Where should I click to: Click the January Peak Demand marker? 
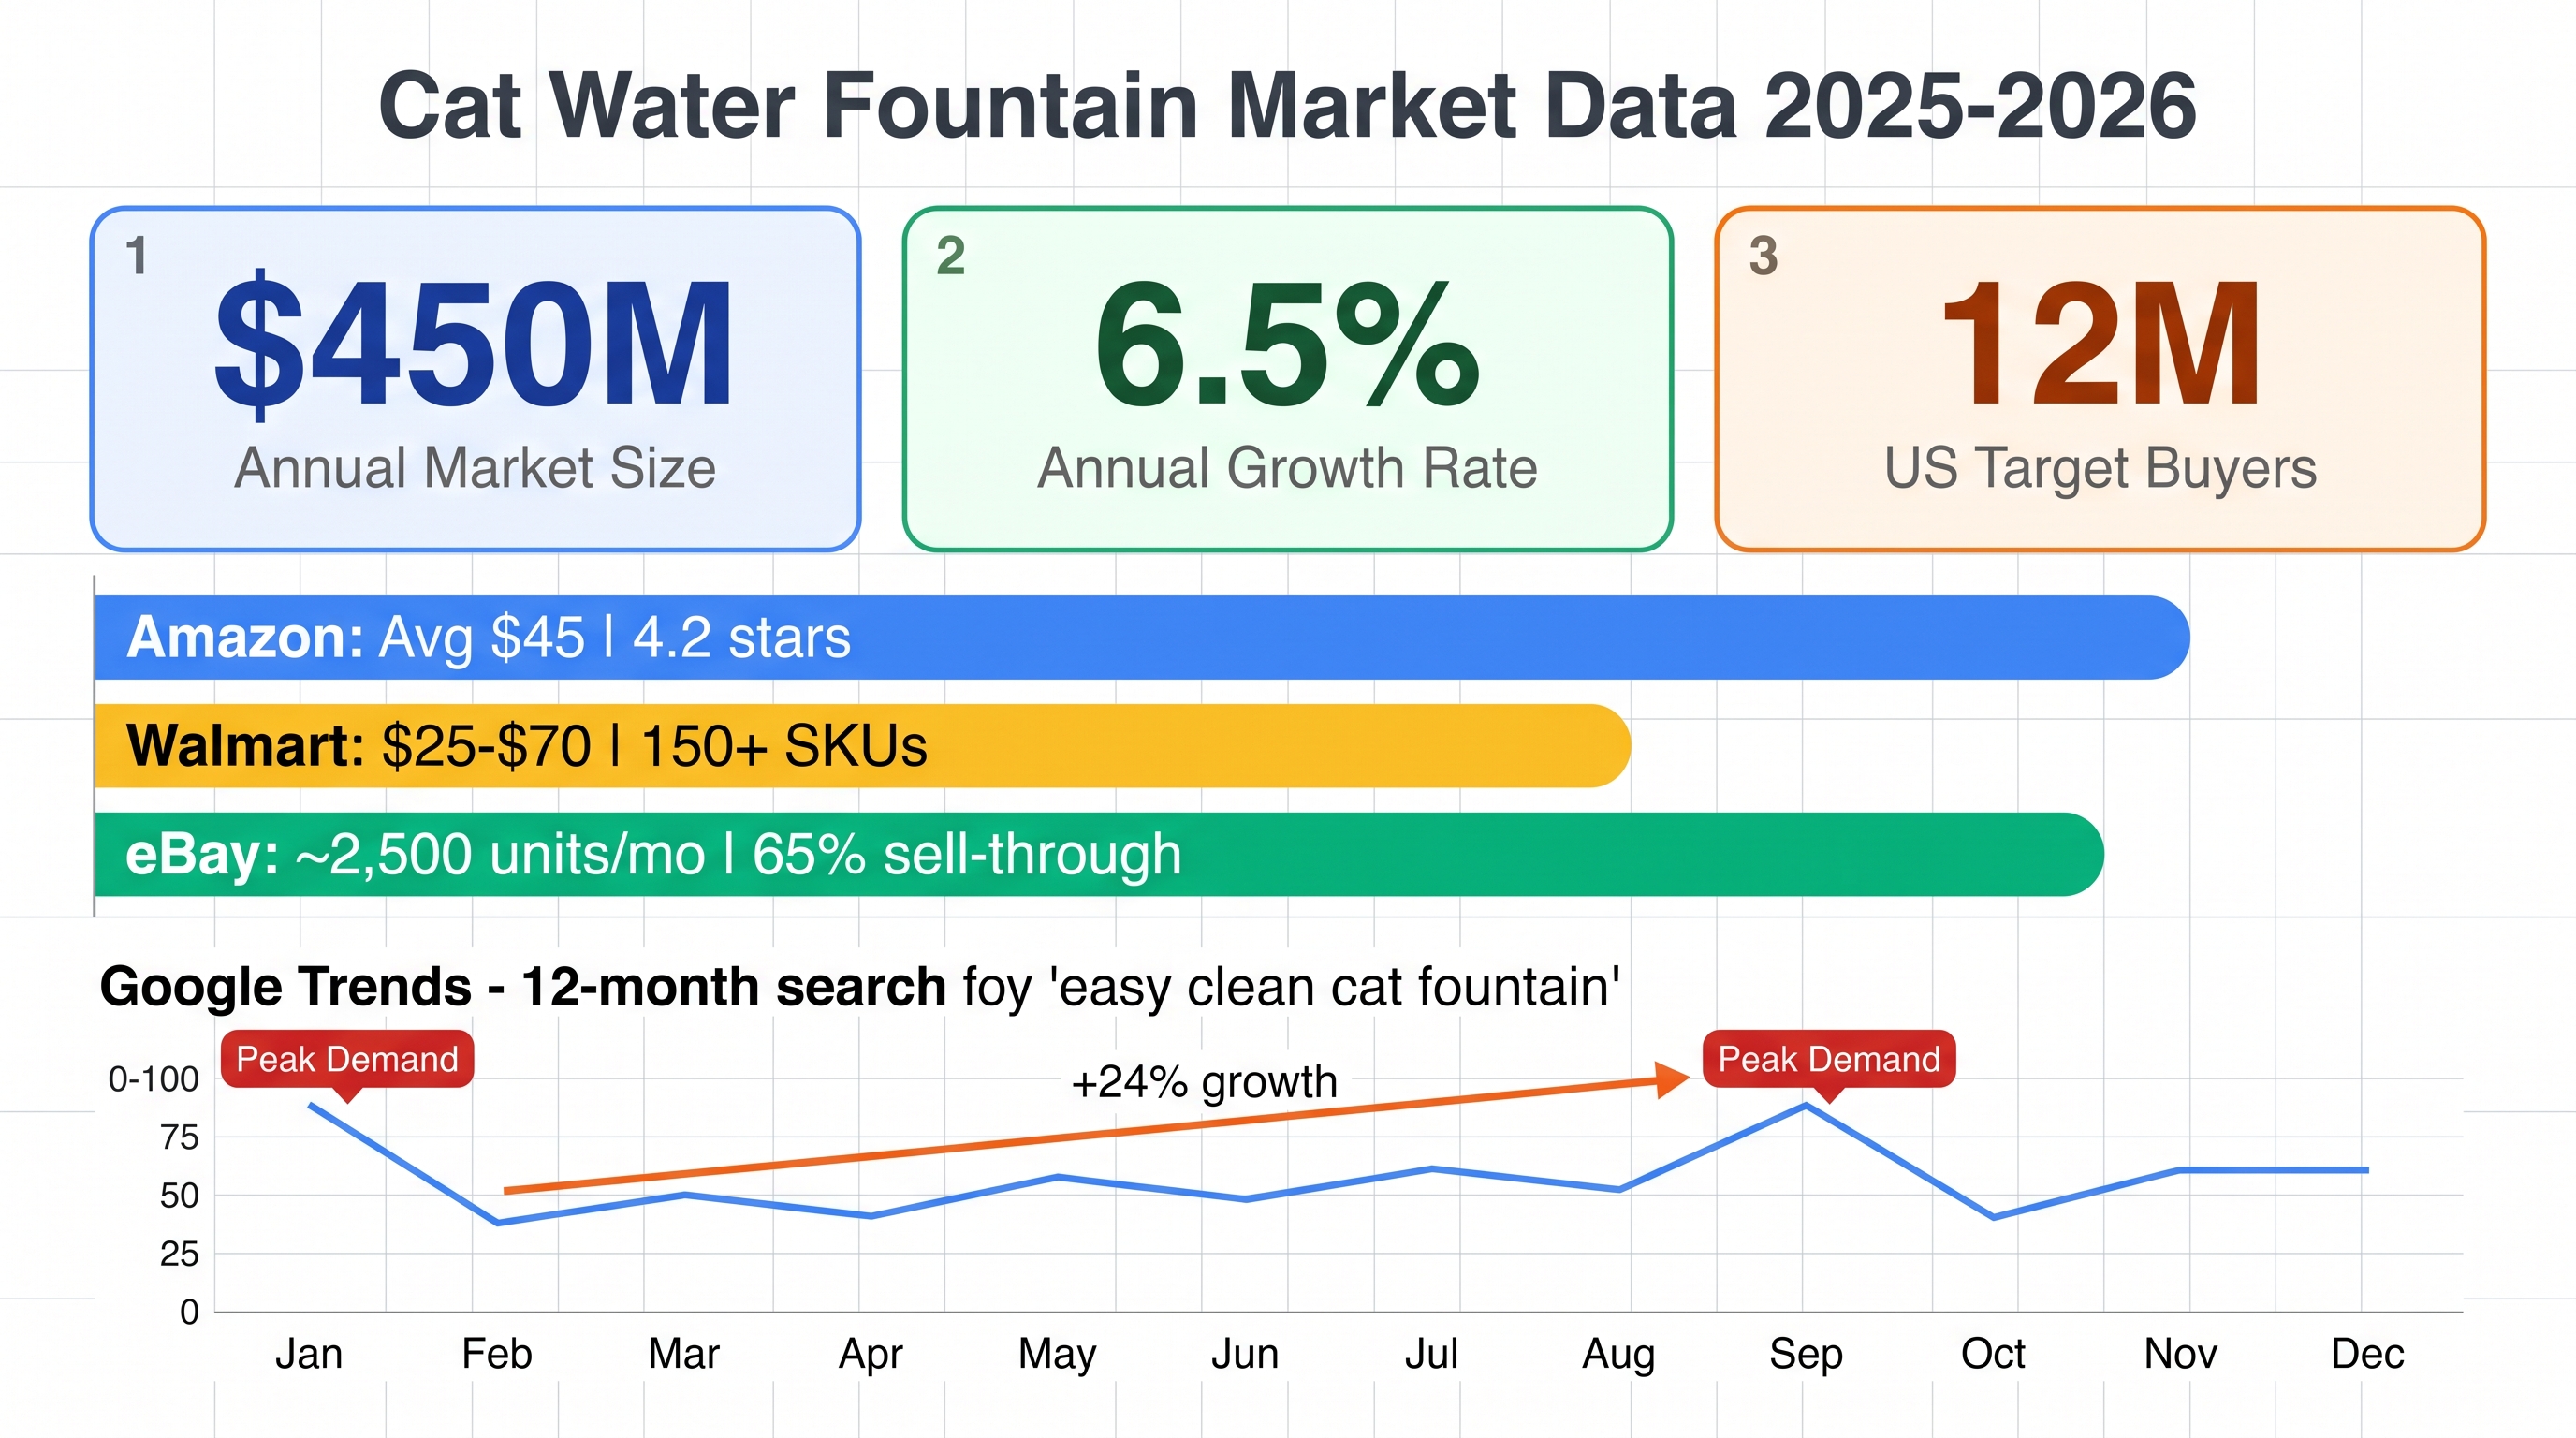pyautogui.click(x=347, y=1060)
